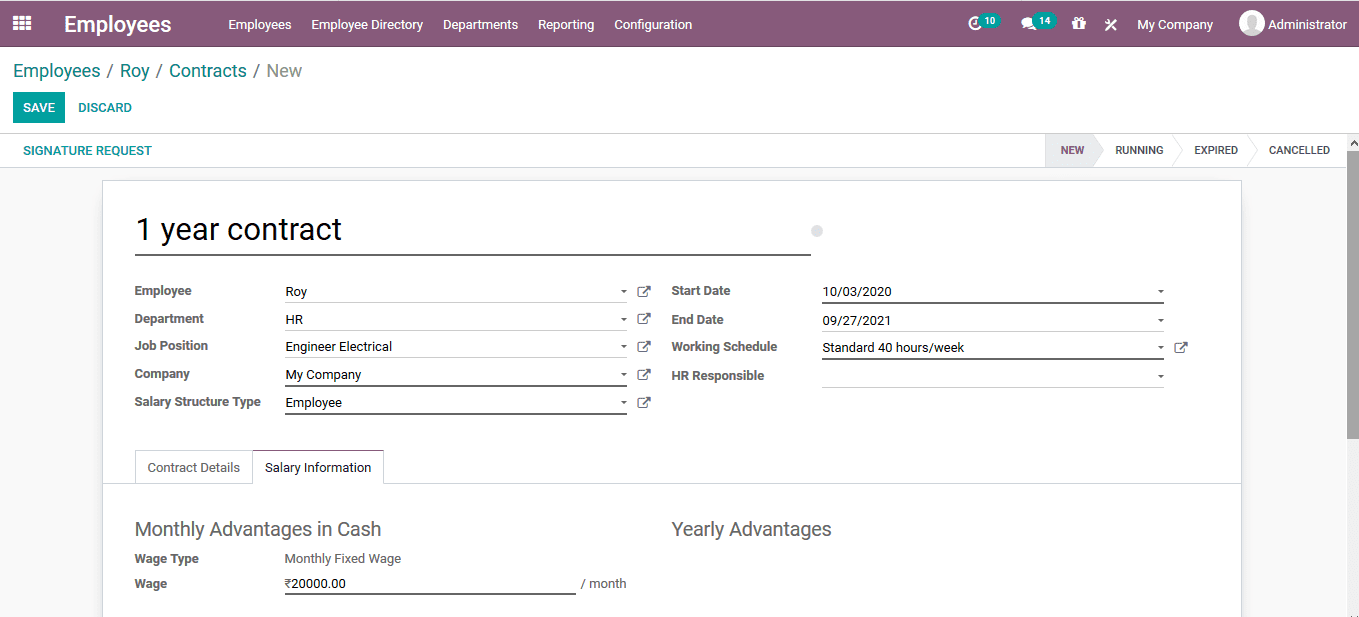Viewport: 1359px width, 617px height.
Task: Open the Salary Structure Type external link icon
Action: [x=644, y=402]
